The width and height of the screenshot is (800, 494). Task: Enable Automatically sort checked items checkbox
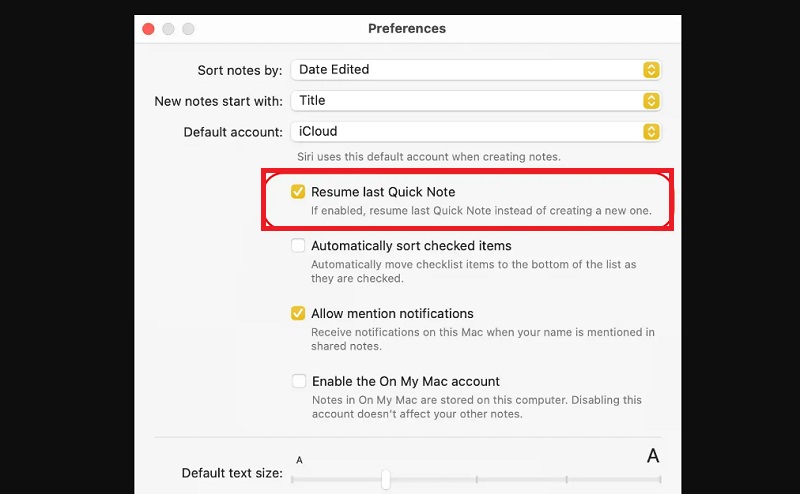pos(298,246)
